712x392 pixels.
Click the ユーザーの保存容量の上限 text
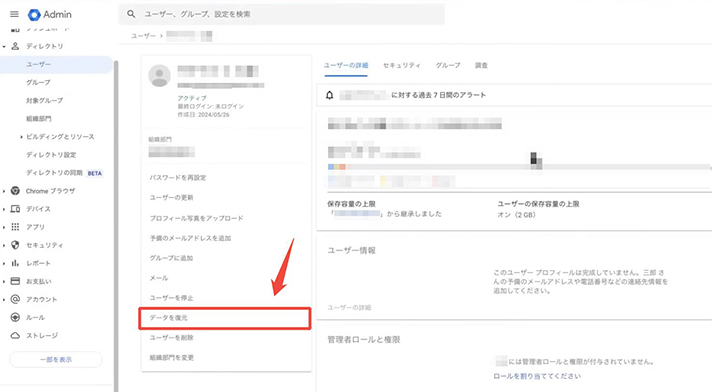tap(539, 204)
